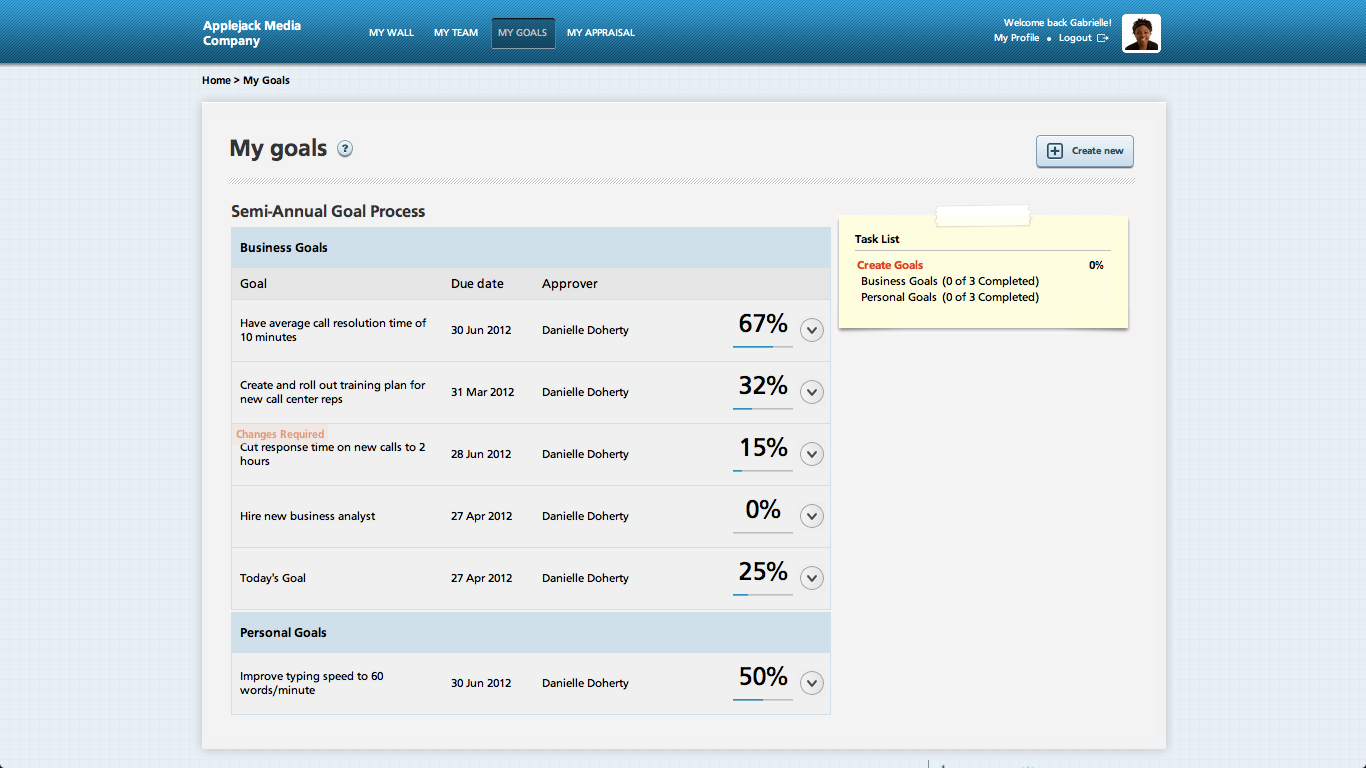Screen dimensions: 1366x768
Task: Expand the training plan goal details
Action: tap(811, 392)
